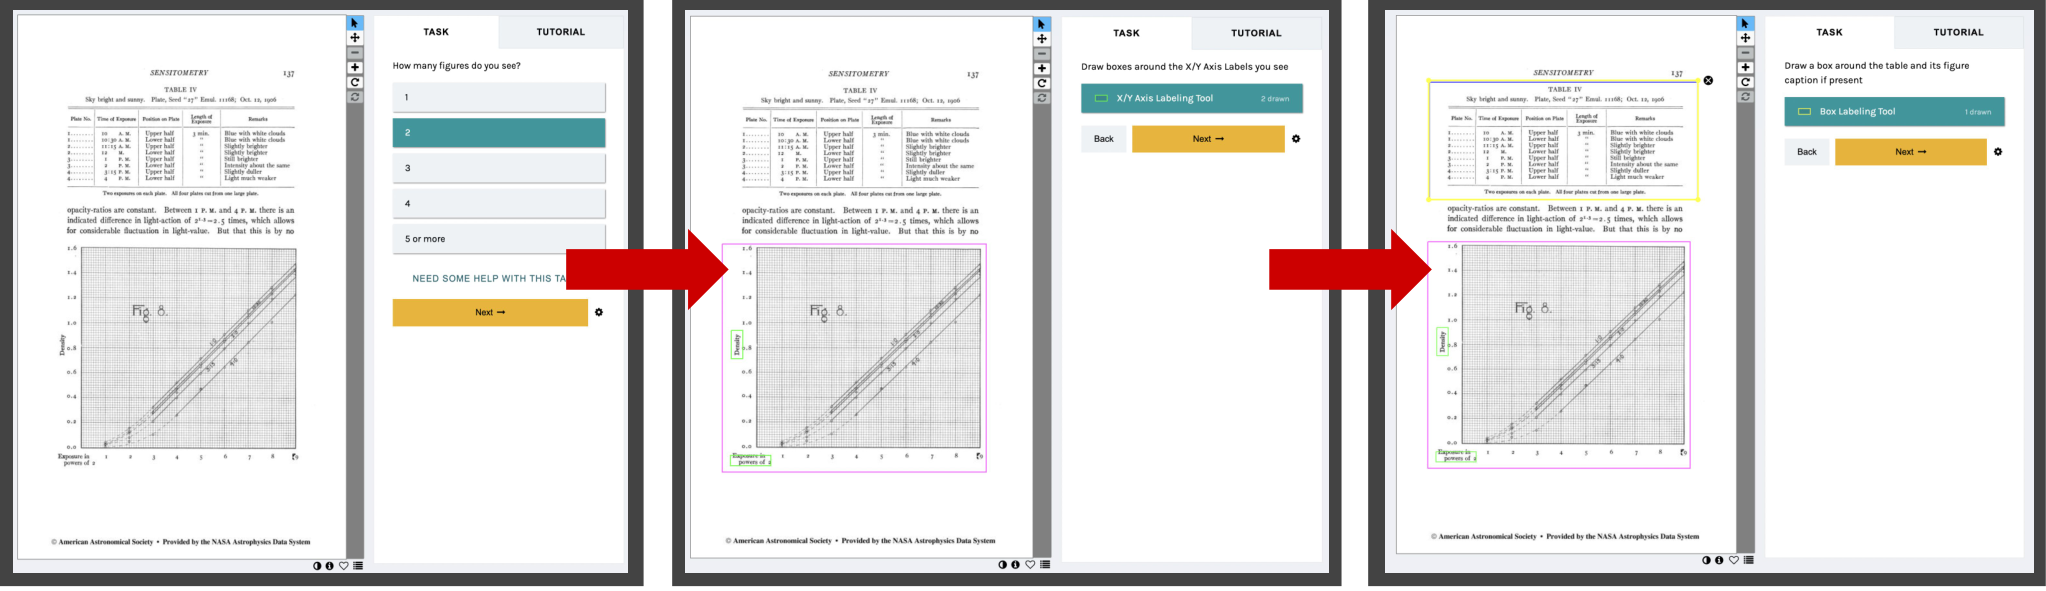Open the TUTORIAL tab in the middle panel
The height and width of the screenshot is (591, 2046).
pos(1256,33)
